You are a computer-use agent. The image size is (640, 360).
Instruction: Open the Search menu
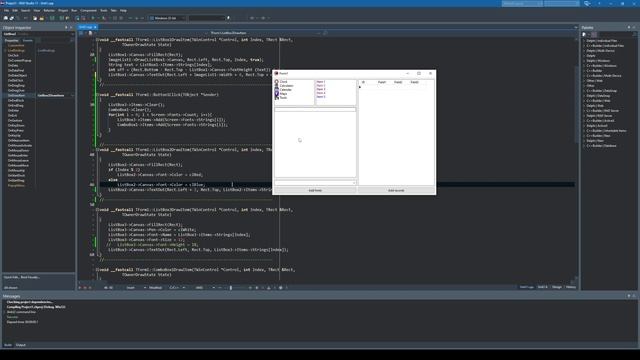[x=25, y=10]
